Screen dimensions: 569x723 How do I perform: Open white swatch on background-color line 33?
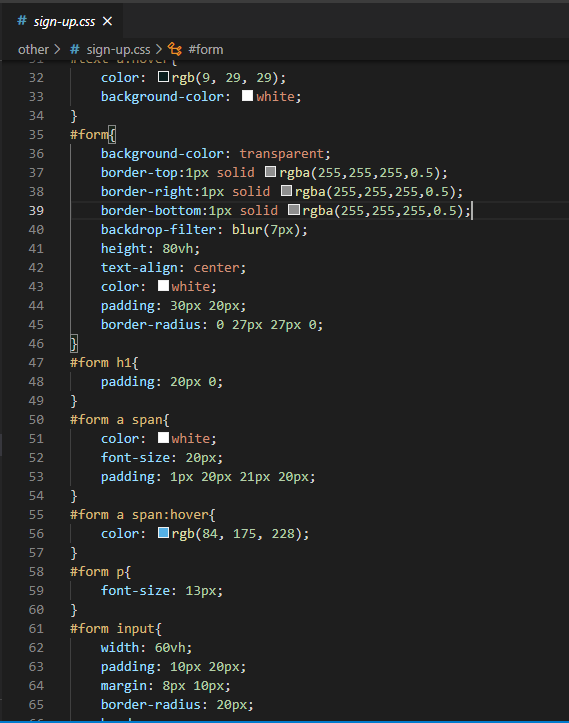point(248,95)
